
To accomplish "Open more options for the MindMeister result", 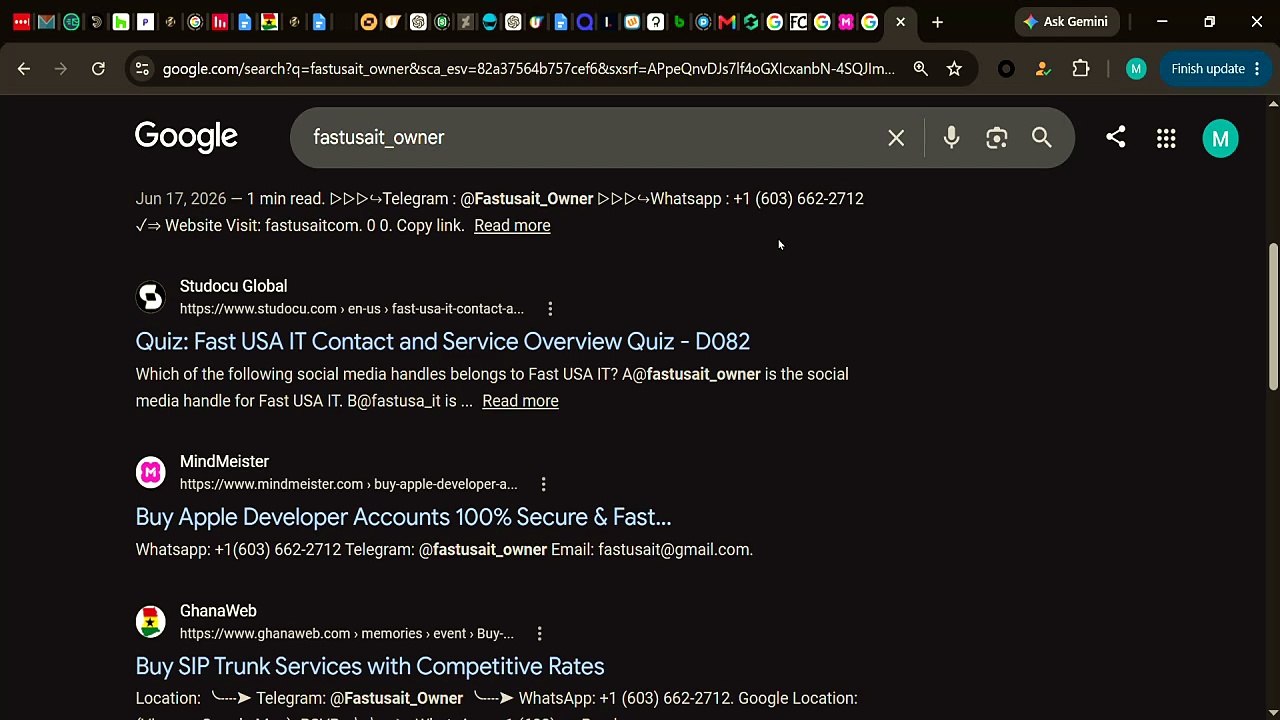I will point(543,485).
